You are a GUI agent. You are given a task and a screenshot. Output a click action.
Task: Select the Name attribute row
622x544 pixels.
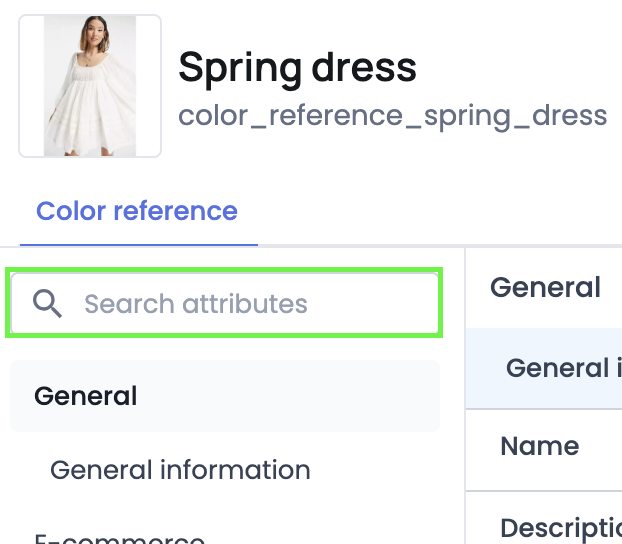[544, 450]
